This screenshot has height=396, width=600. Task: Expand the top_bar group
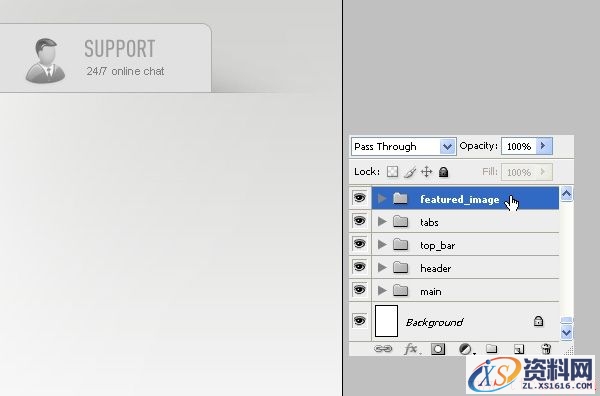point(382,244)
